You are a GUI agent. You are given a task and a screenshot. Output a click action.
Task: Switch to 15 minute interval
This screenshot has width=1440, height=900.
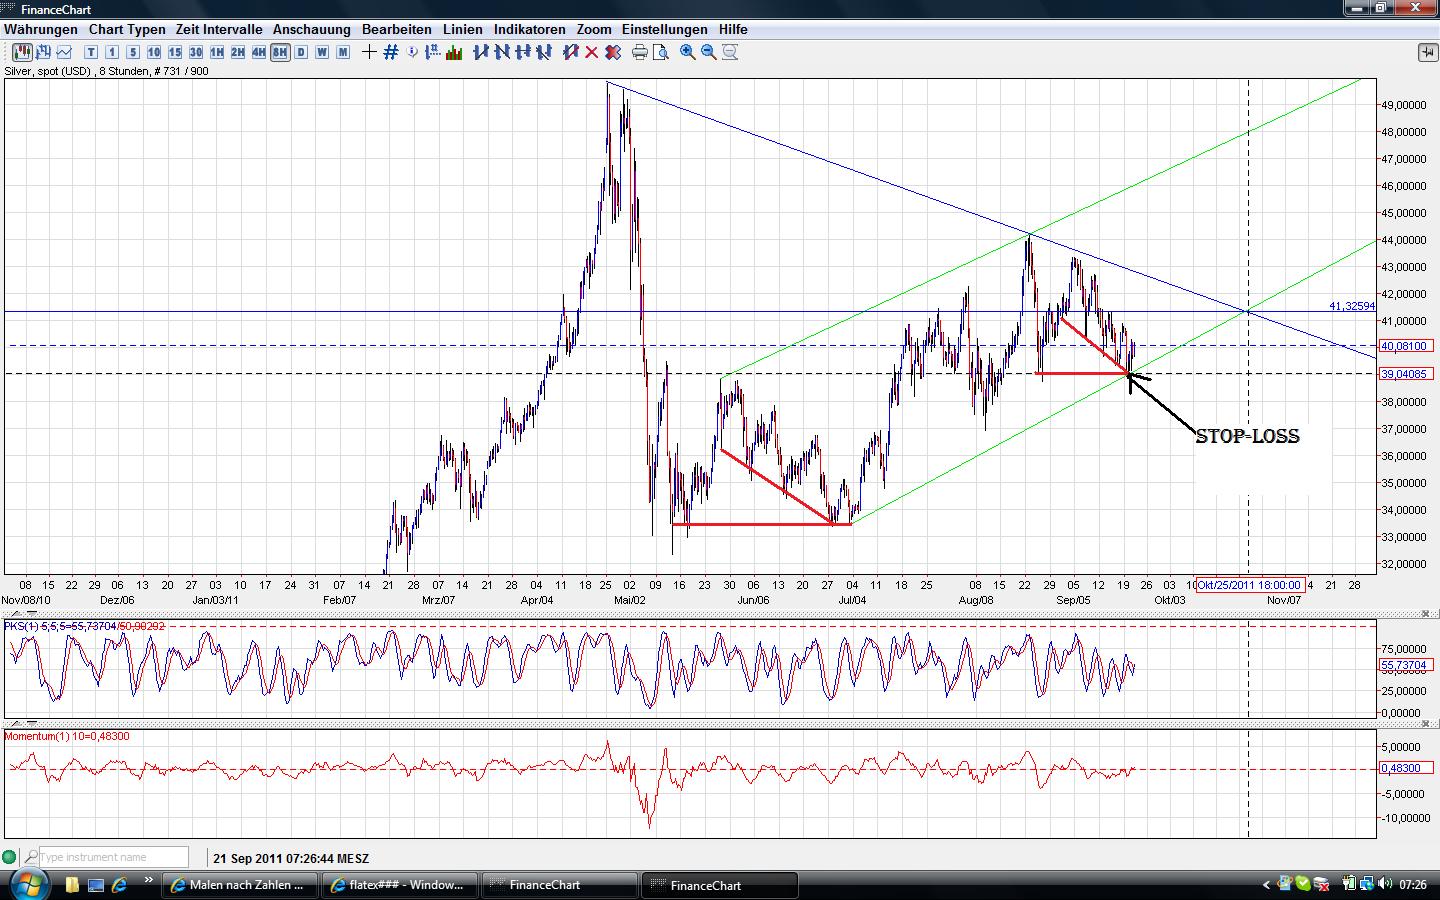(x=175, y=52)
